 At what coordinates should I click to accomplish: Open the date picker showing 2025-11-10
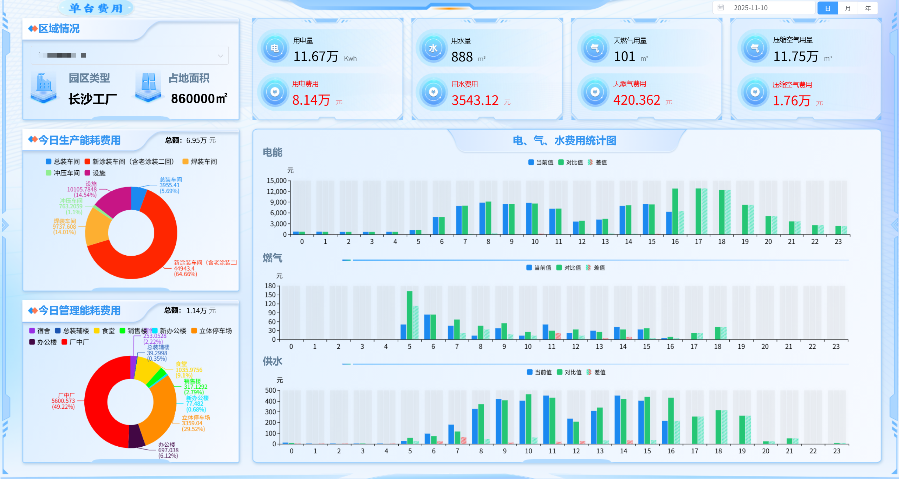pos(762,7)
